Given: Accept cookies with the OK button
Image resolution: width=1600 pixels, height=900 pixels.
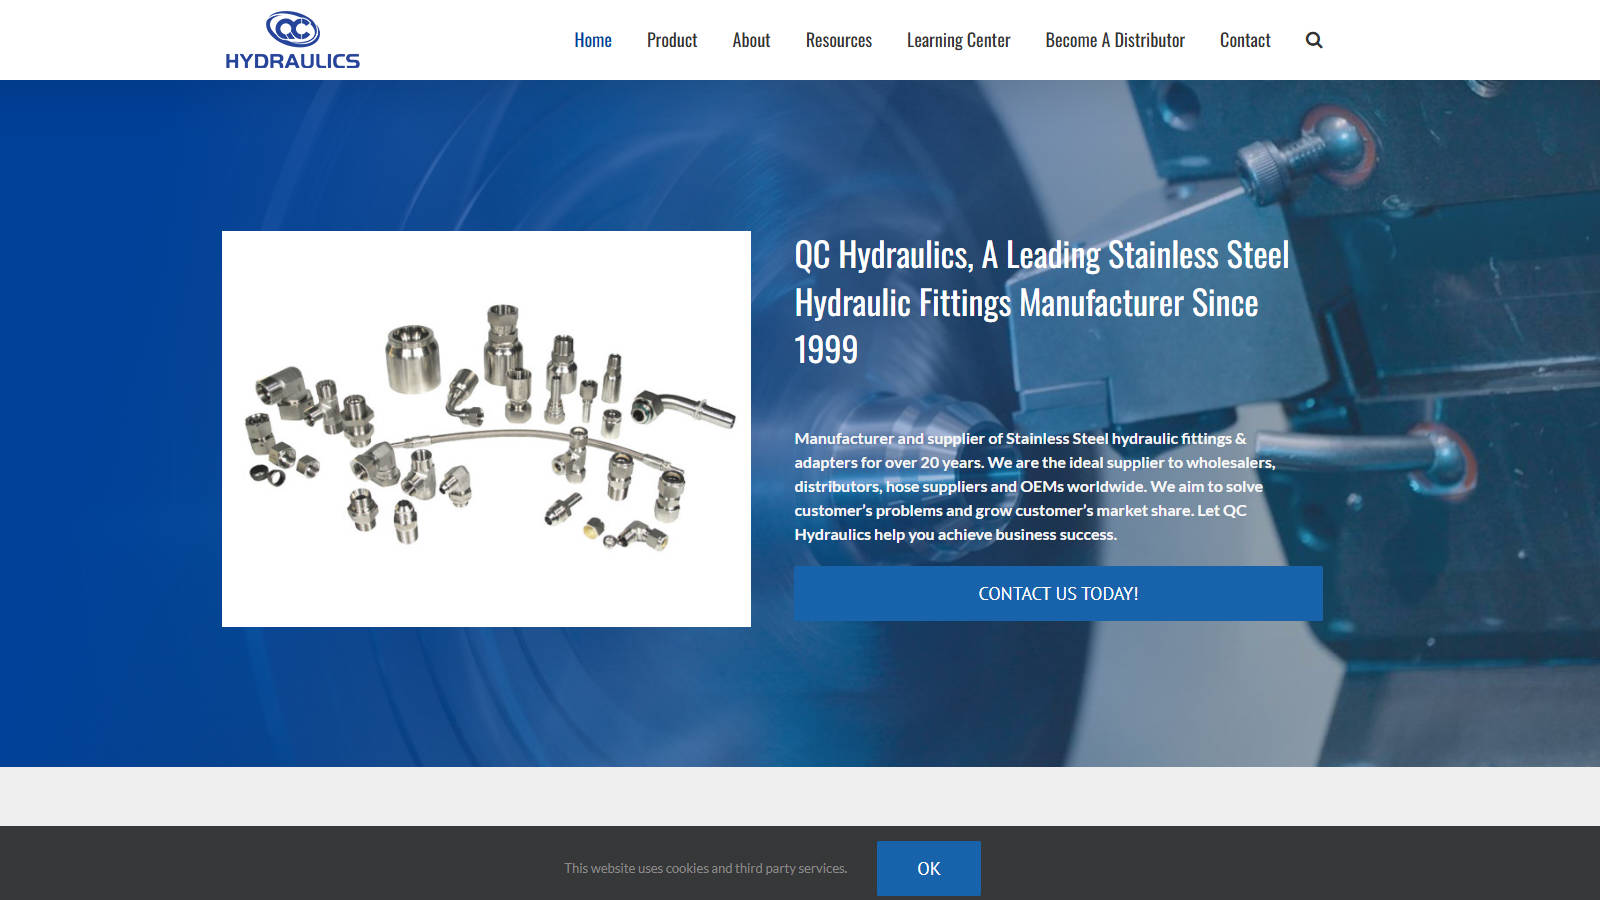Looking at the screenshot, I should pyautogui.click(x=928, y=868).
